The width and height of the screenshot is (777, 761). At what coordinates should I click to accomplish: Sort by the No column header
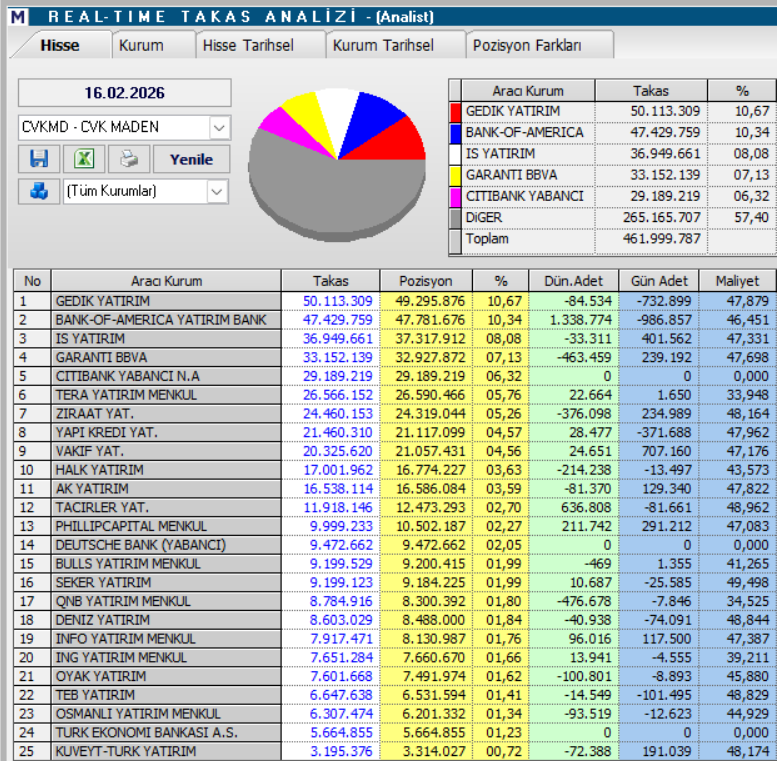32,281
